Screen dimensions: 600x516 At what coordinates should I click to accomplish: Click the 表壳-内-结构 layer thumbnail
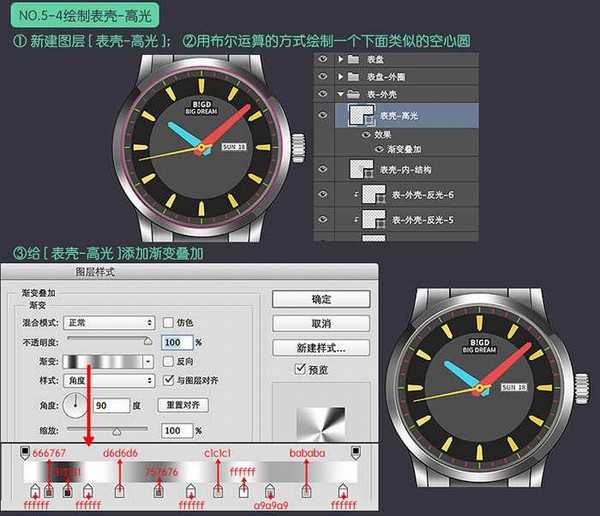click(359, 169)
